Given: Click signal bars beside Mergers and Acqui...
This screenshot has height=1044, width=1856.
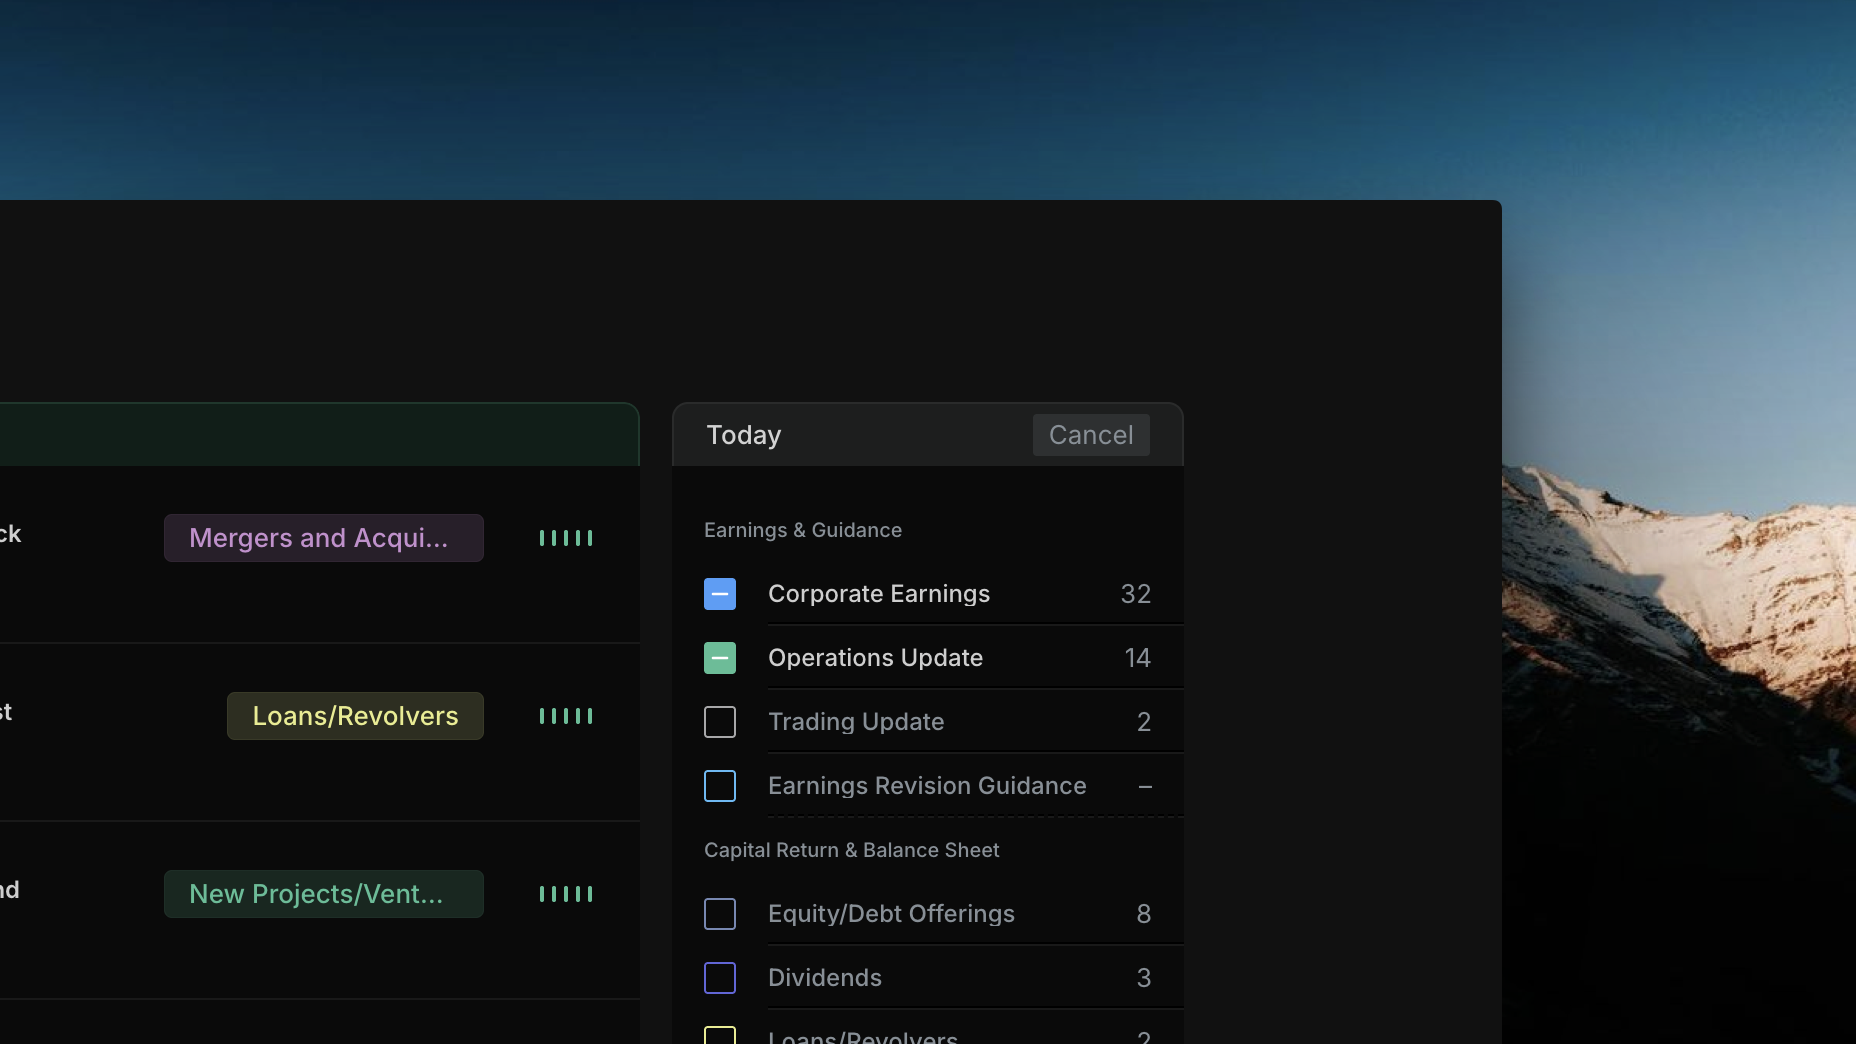Looking at the screenshot, I should pos(566,538).
